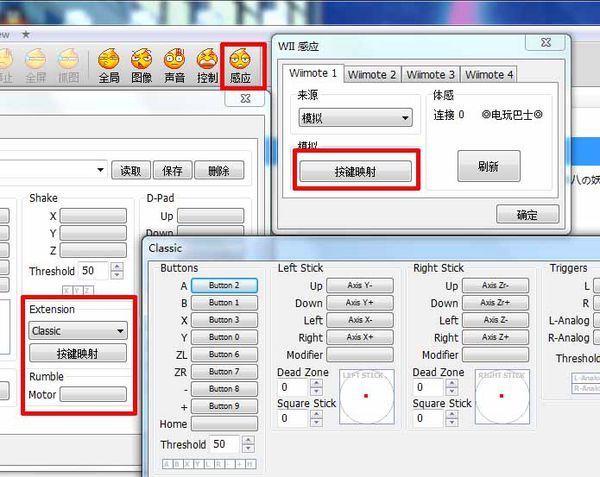Click the A button mapping Button 2
Viewport: 600px width, 477px height.
click(x=224, y=285)
